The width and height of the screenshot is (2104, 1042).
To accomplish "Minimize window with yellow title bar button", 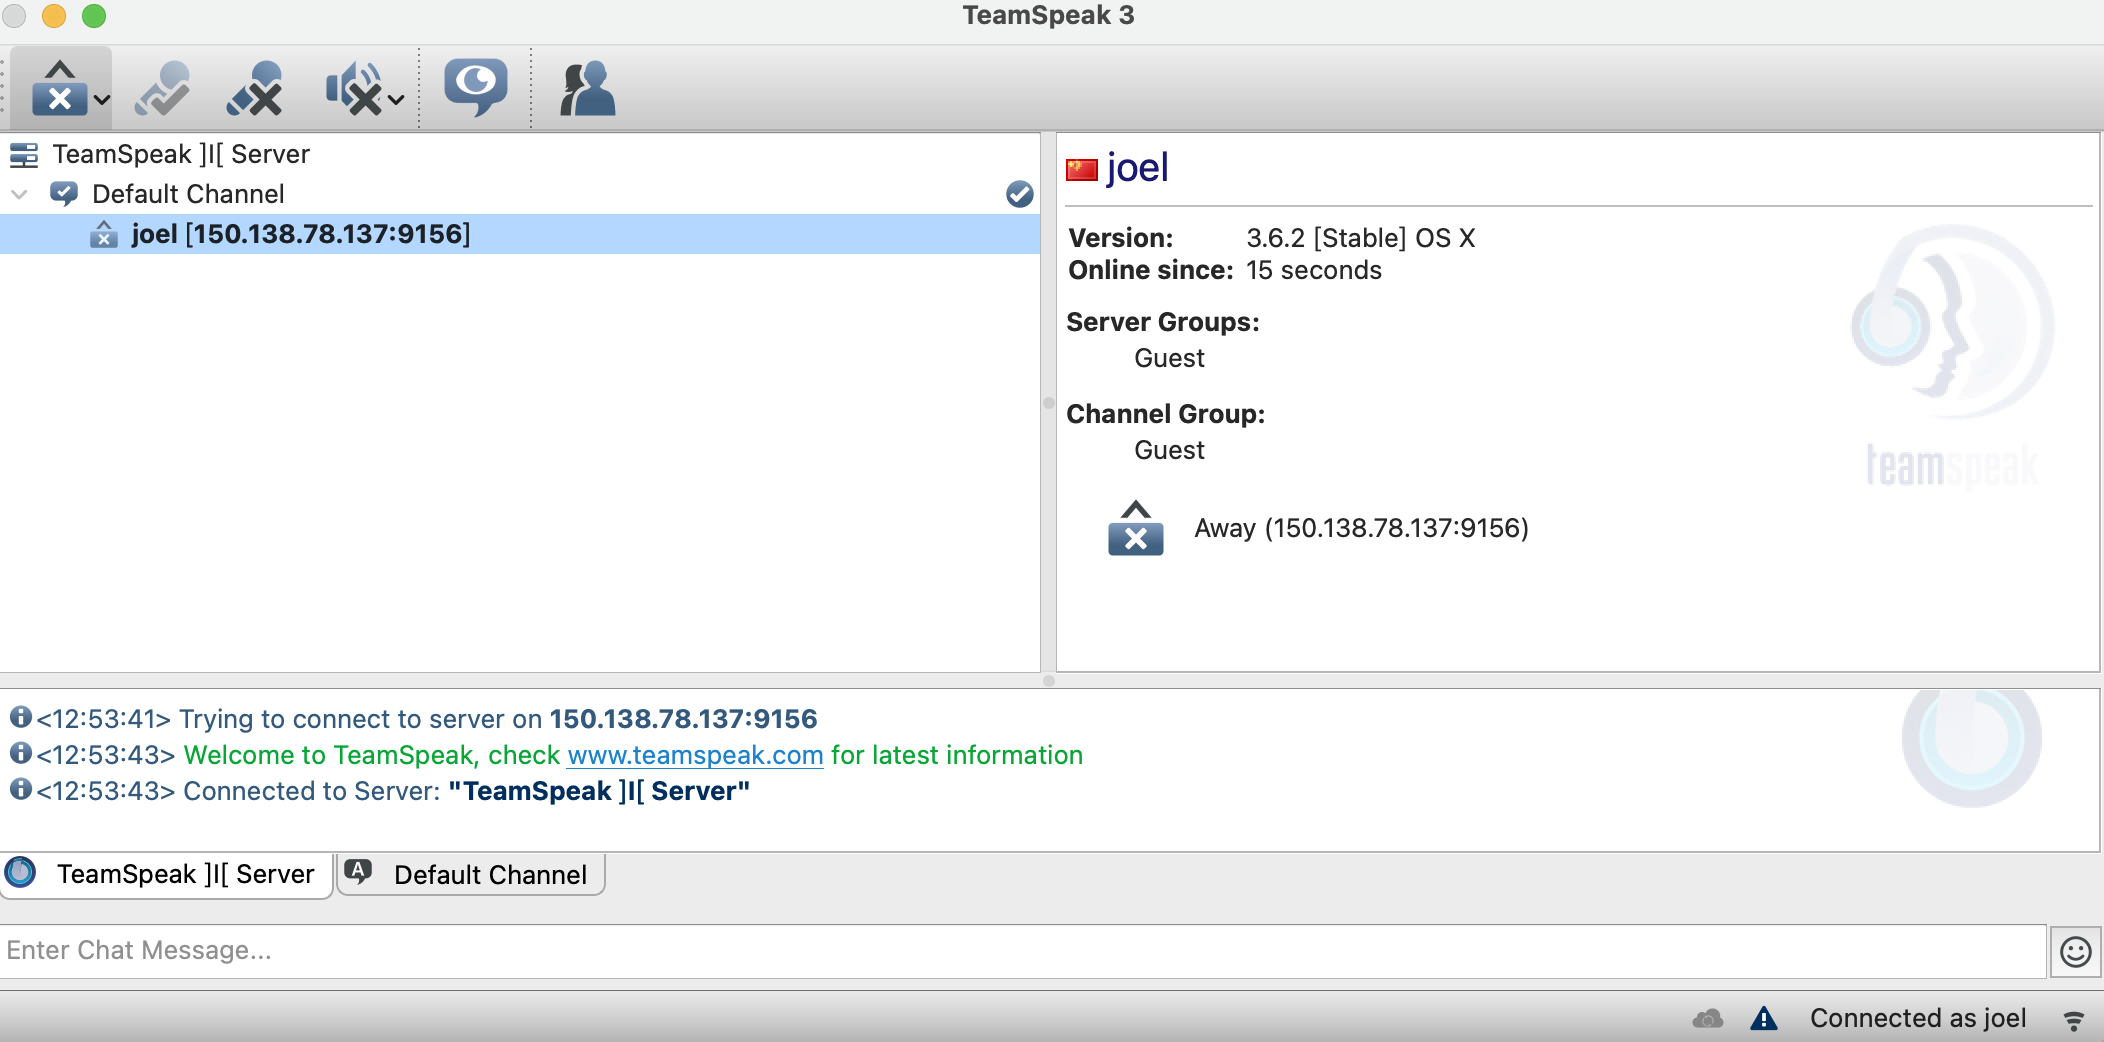I will pyautogui.click(x=54, y=15).
